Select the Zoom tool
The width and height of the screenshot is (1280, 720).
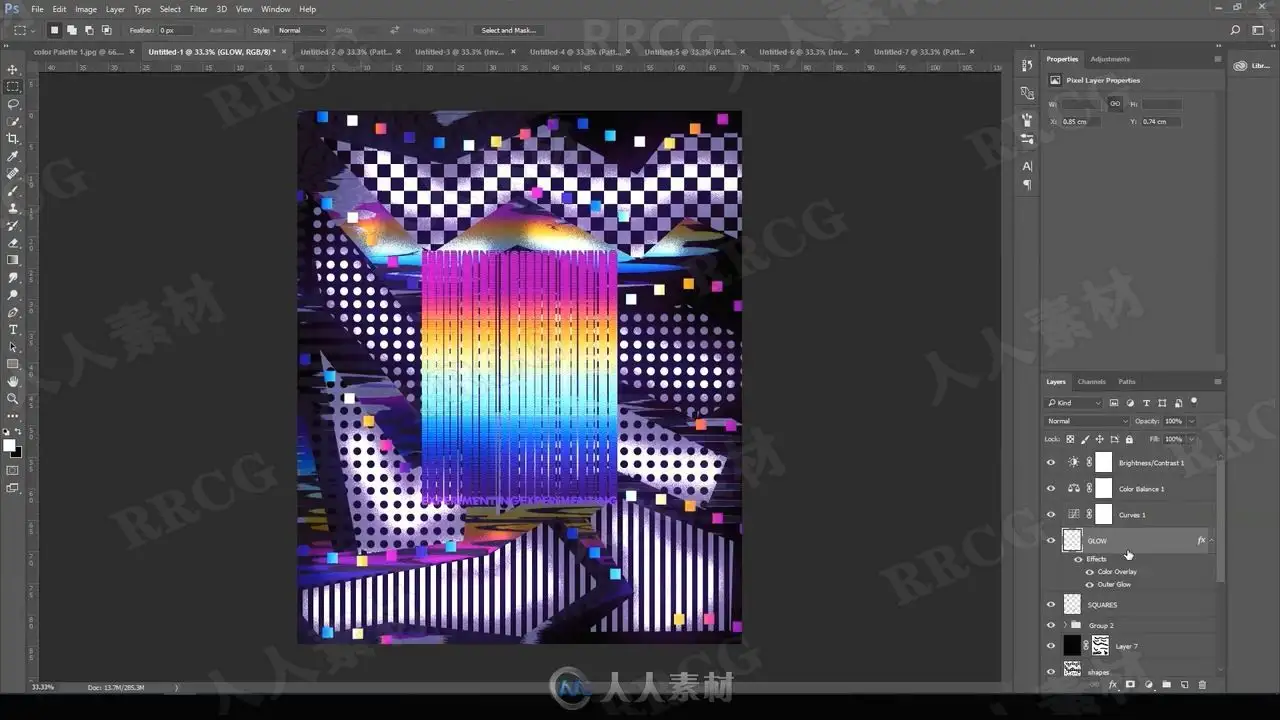pyautogui.click(x=13, y=398)
